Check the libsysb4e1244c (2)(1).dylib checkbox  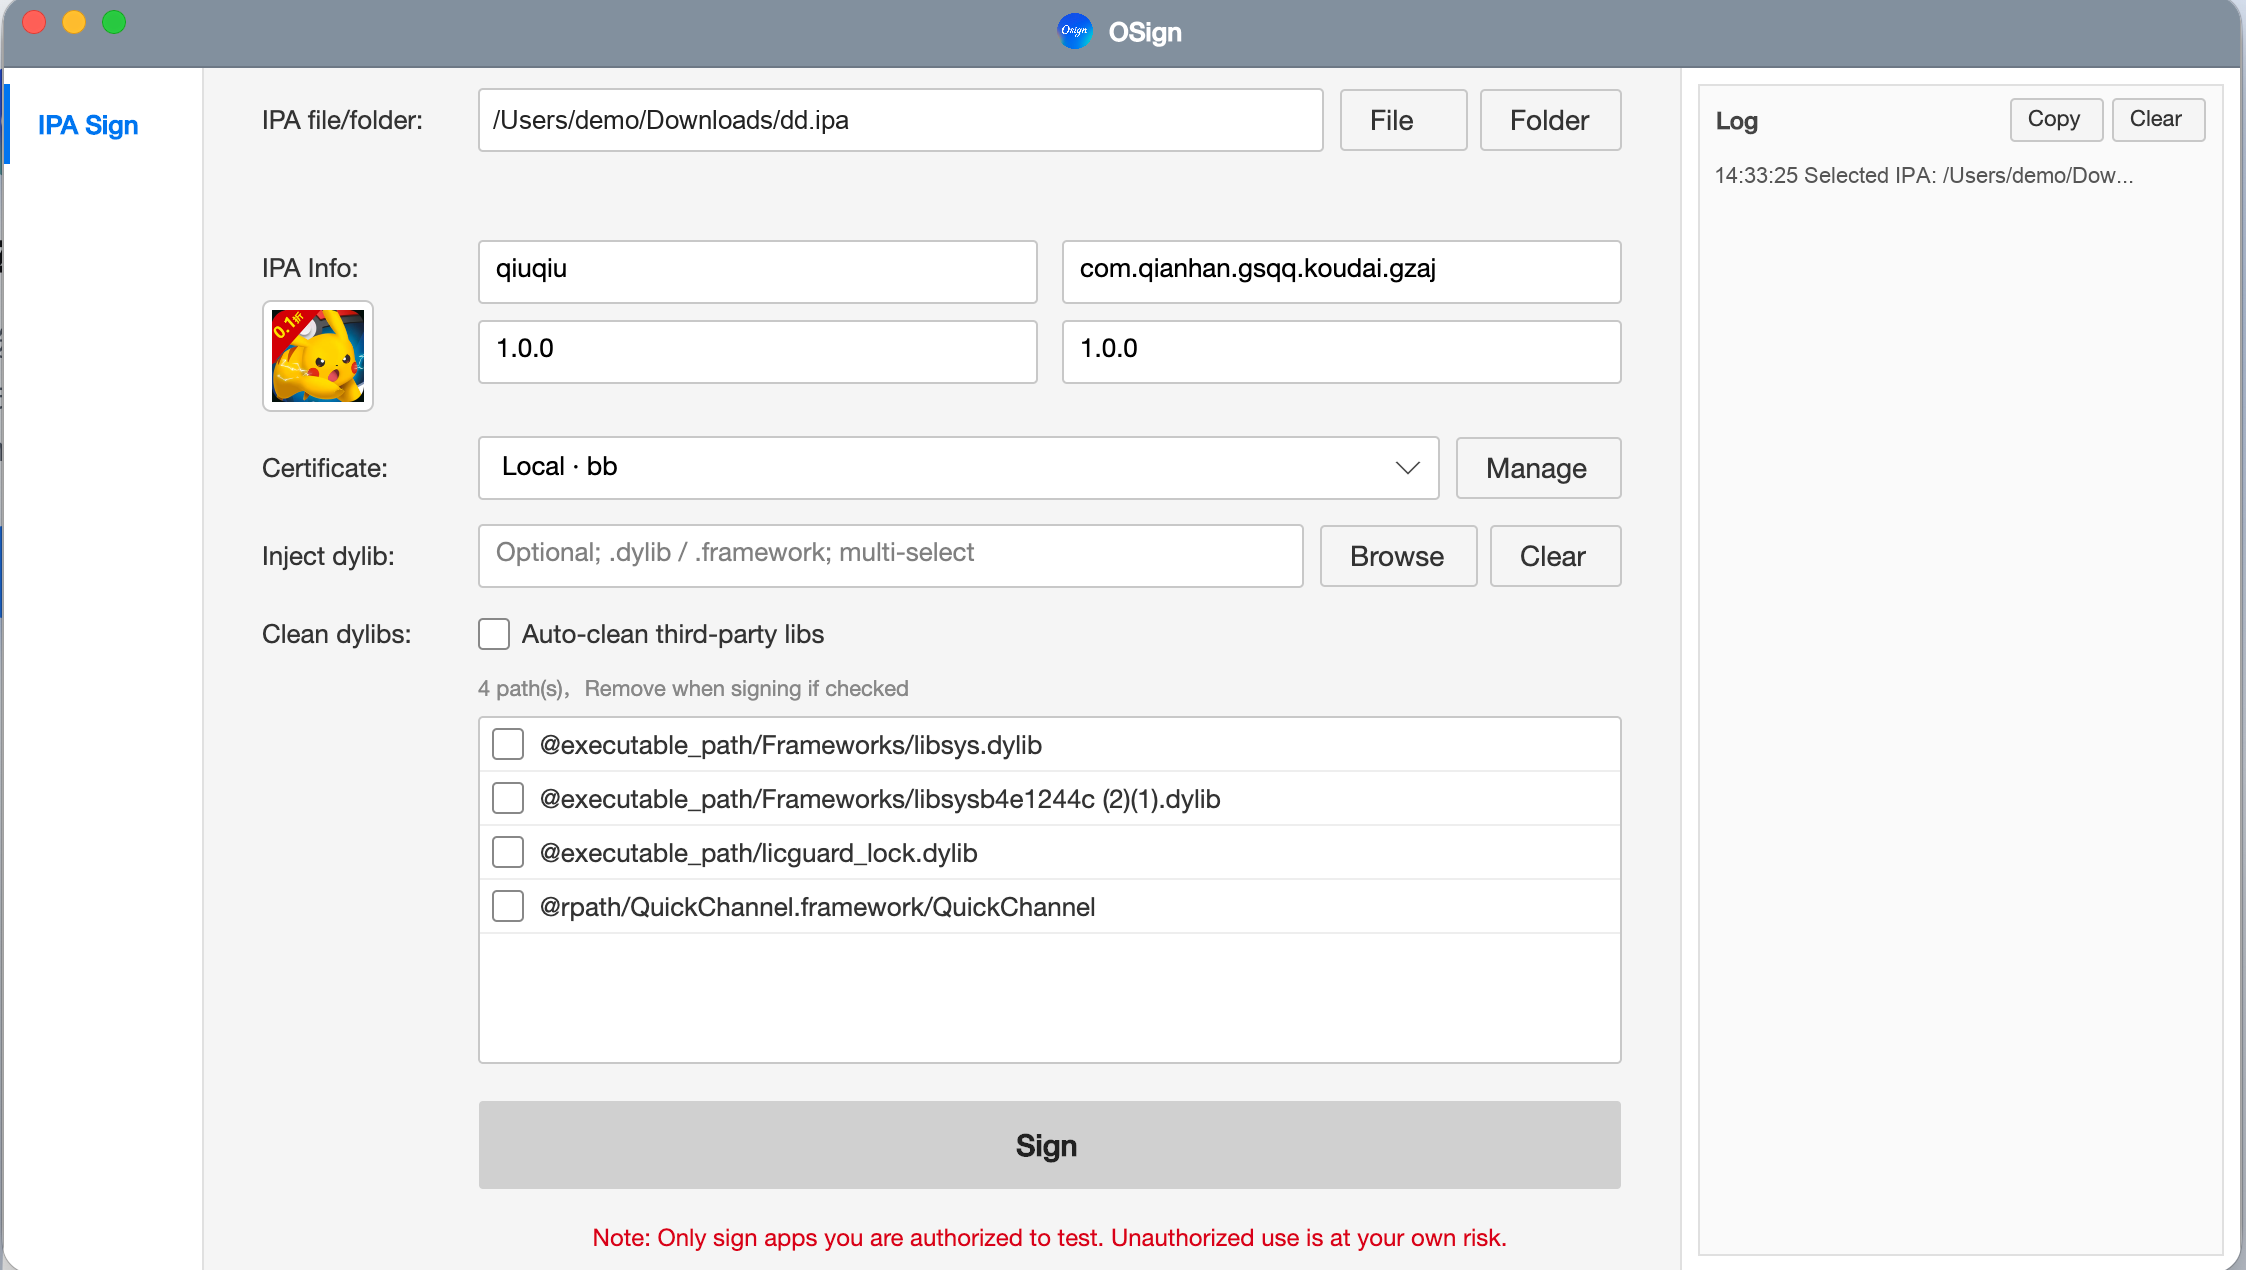pyautogui.click(x=508, y=798)
